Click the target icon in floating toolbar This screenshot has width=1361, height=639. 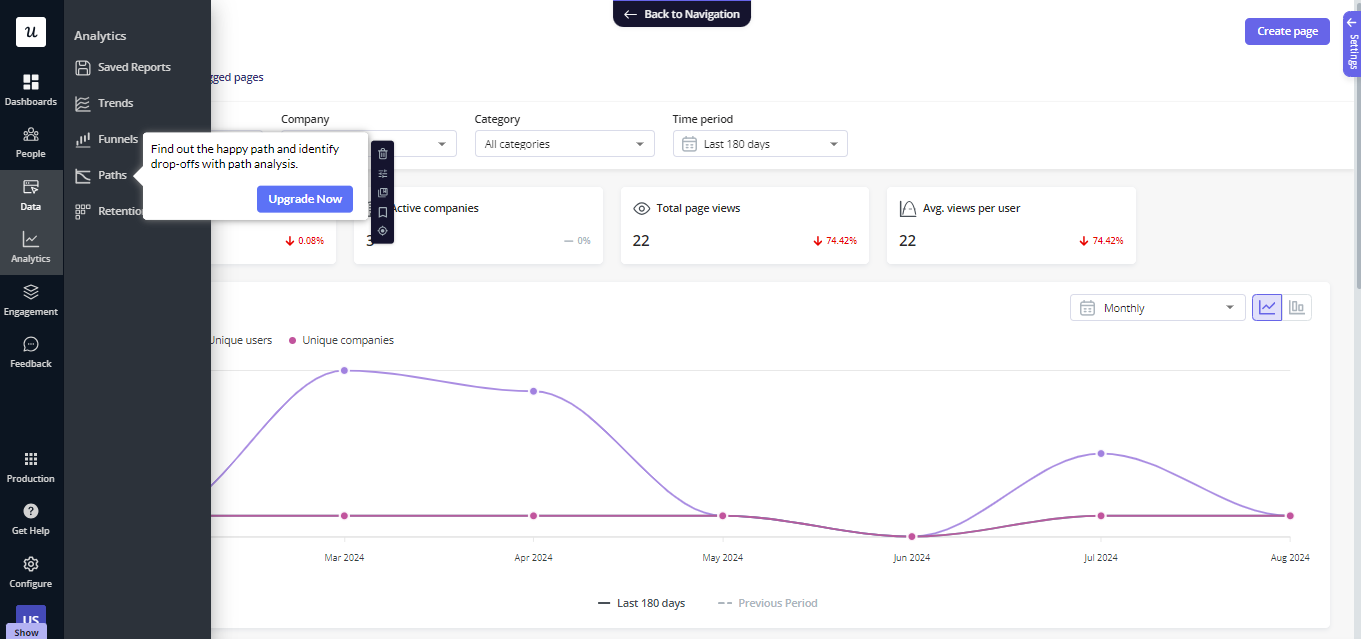pyautogui.click(x=382, y=231)
